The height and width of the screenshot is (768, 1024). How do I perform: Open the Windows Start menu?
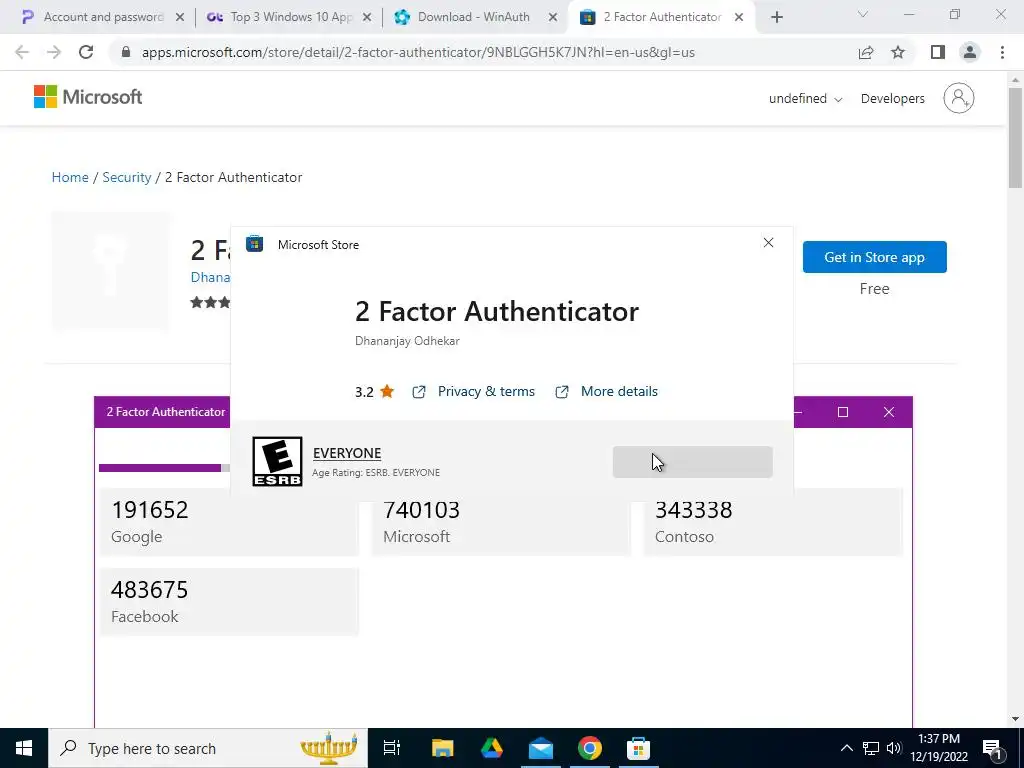tap(24, 748)
